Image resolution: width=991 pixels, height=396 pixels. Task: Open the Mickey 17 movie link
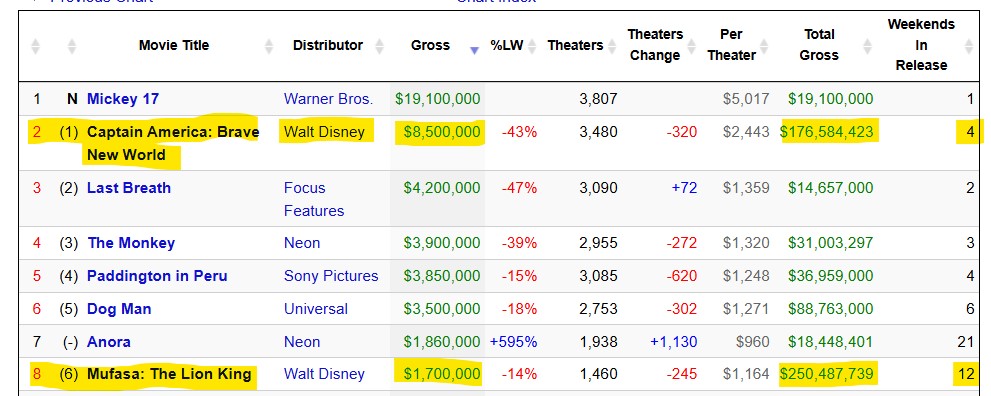pos(123,99)
